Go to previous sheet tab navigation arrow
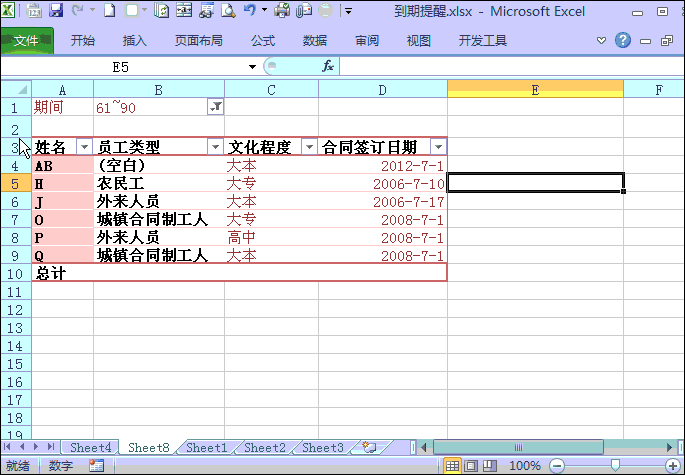Viewport: 685px width, 475px height. (x=22, y=447)
